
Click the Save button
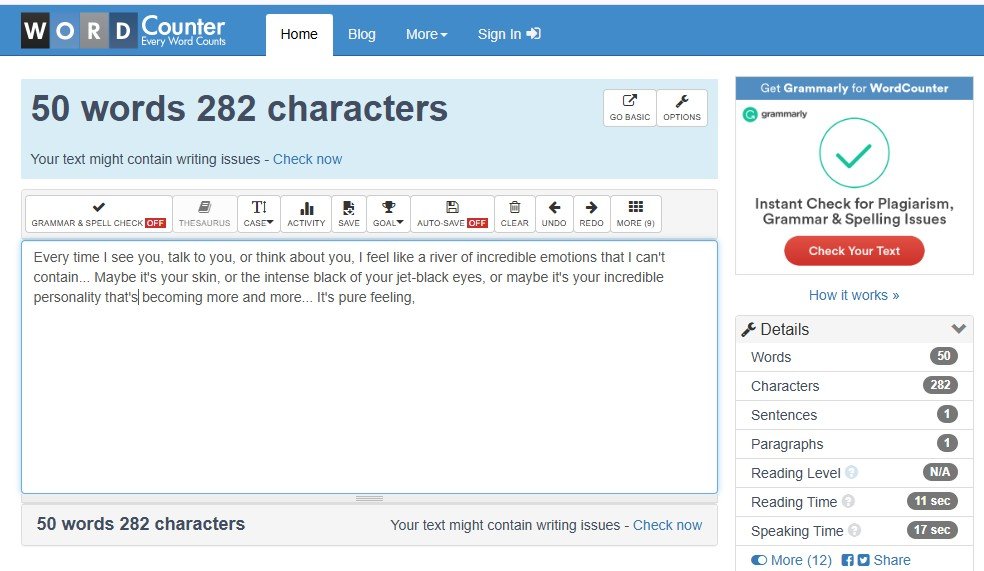pyautogui.click(x=349, y=214)
